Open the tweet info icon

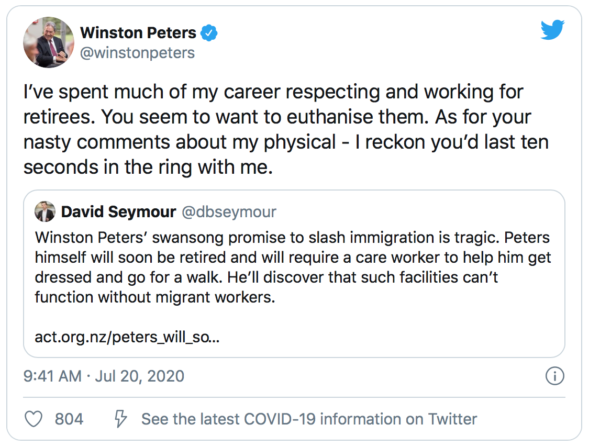[x=555, y=377]
